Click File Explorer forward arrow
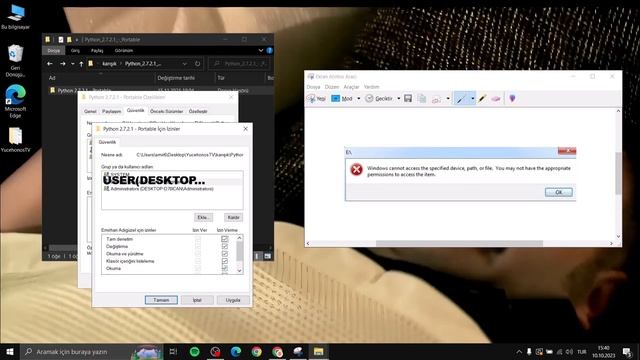The height and width of the screenshot is (360, 640). pyautogui.click(x=62, y=64)
